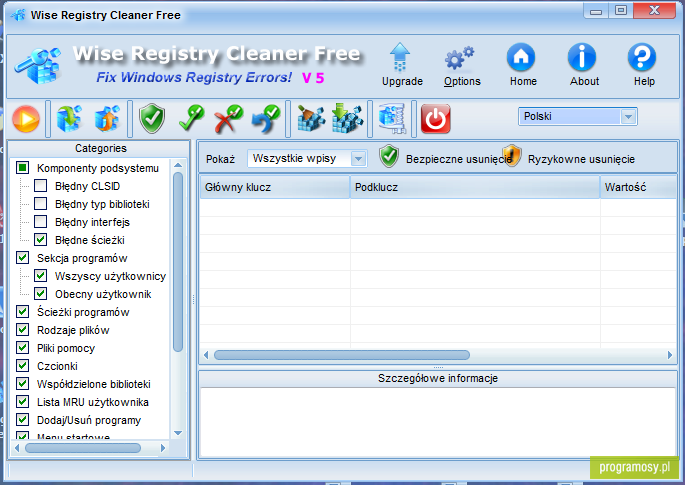Viewport: 685px width, 485px height.
Task: Open the Wszystkie wpisy filter dropdown
Action: pyautogui.click(x=307, y=158)
